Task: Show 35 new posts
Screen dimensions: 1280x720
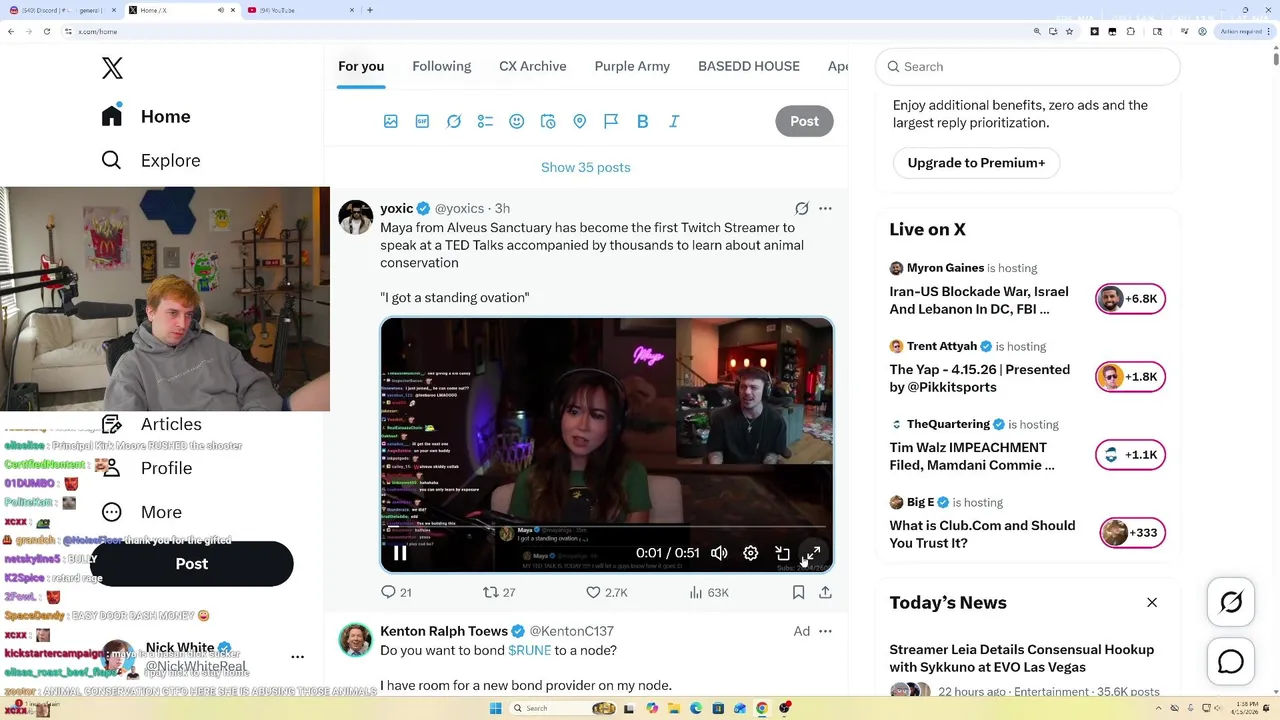Action: click(586, 167)
